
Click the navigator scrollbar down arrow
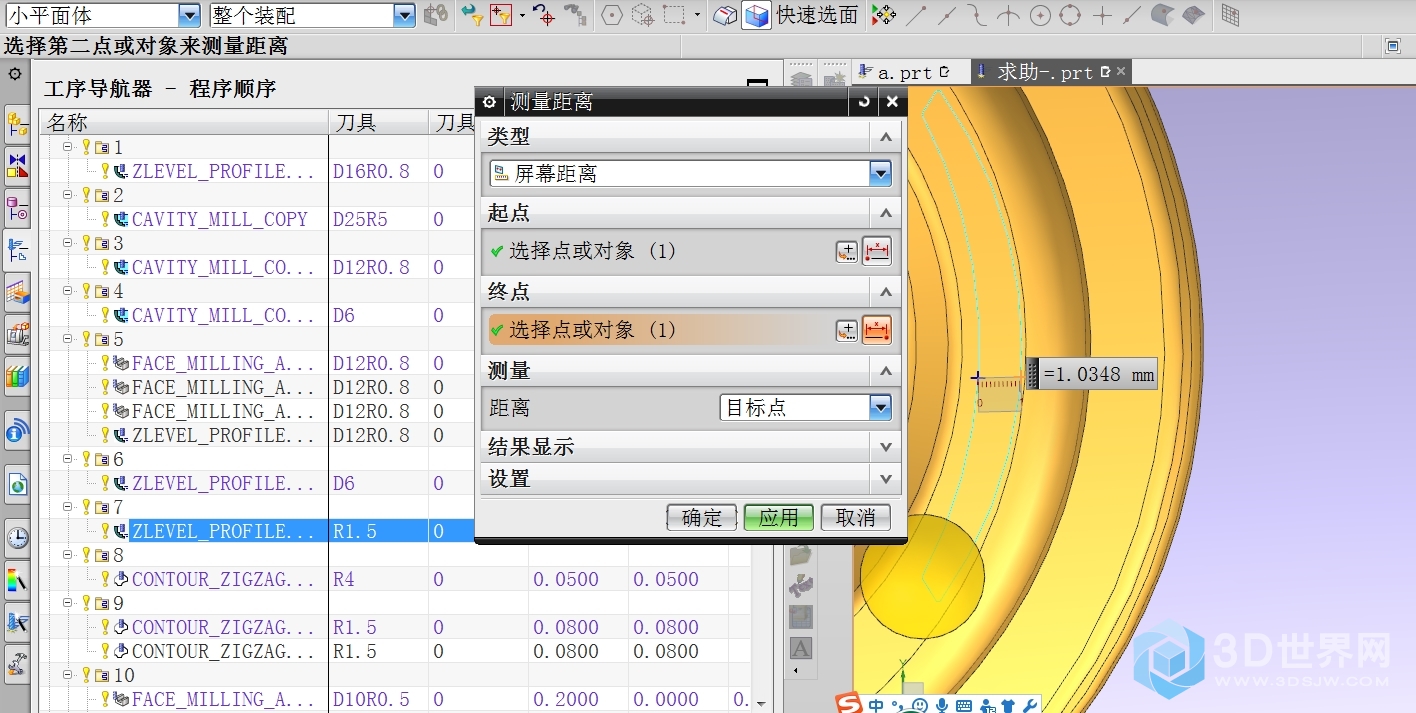(761, 703)
